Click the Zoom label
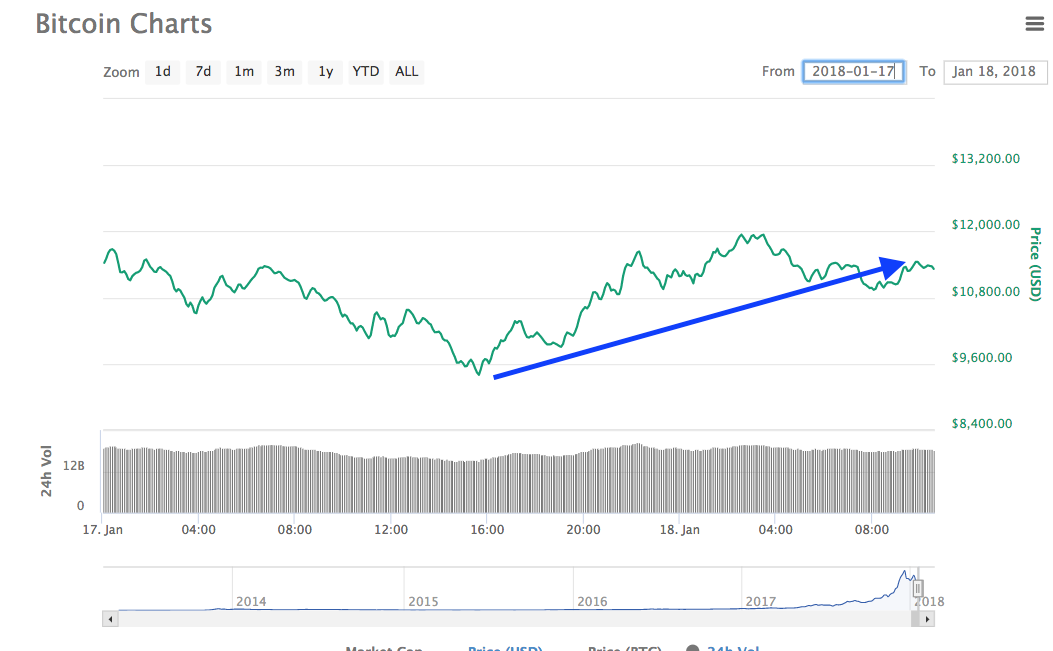 click(x=121, y=72)
